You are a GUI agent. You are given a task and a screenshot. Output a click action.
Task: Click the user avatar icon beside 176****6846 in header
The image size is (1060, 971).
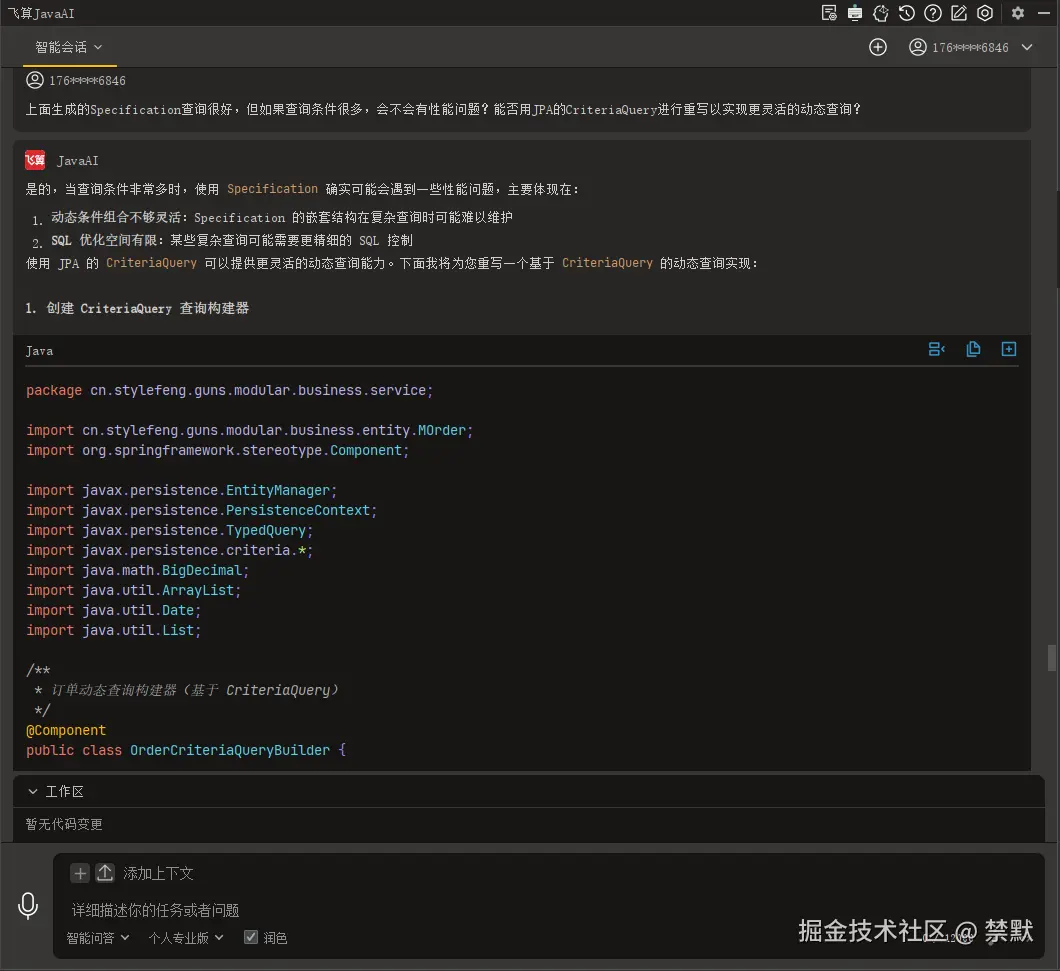click(917, 47)
